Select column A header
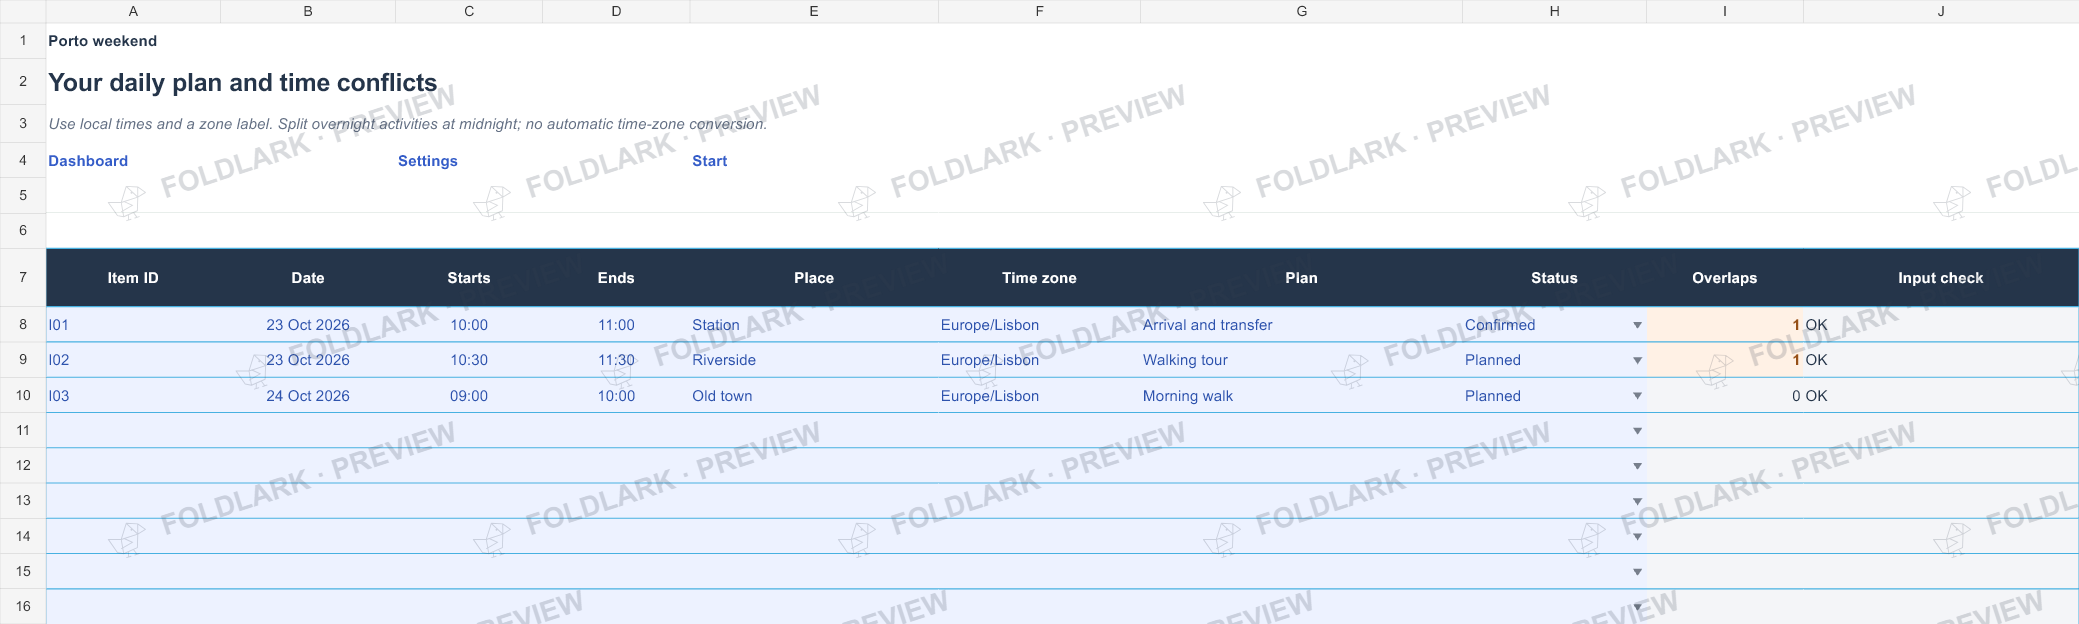Viewport: 2079px width, 624px height. [x=133, y=11]
